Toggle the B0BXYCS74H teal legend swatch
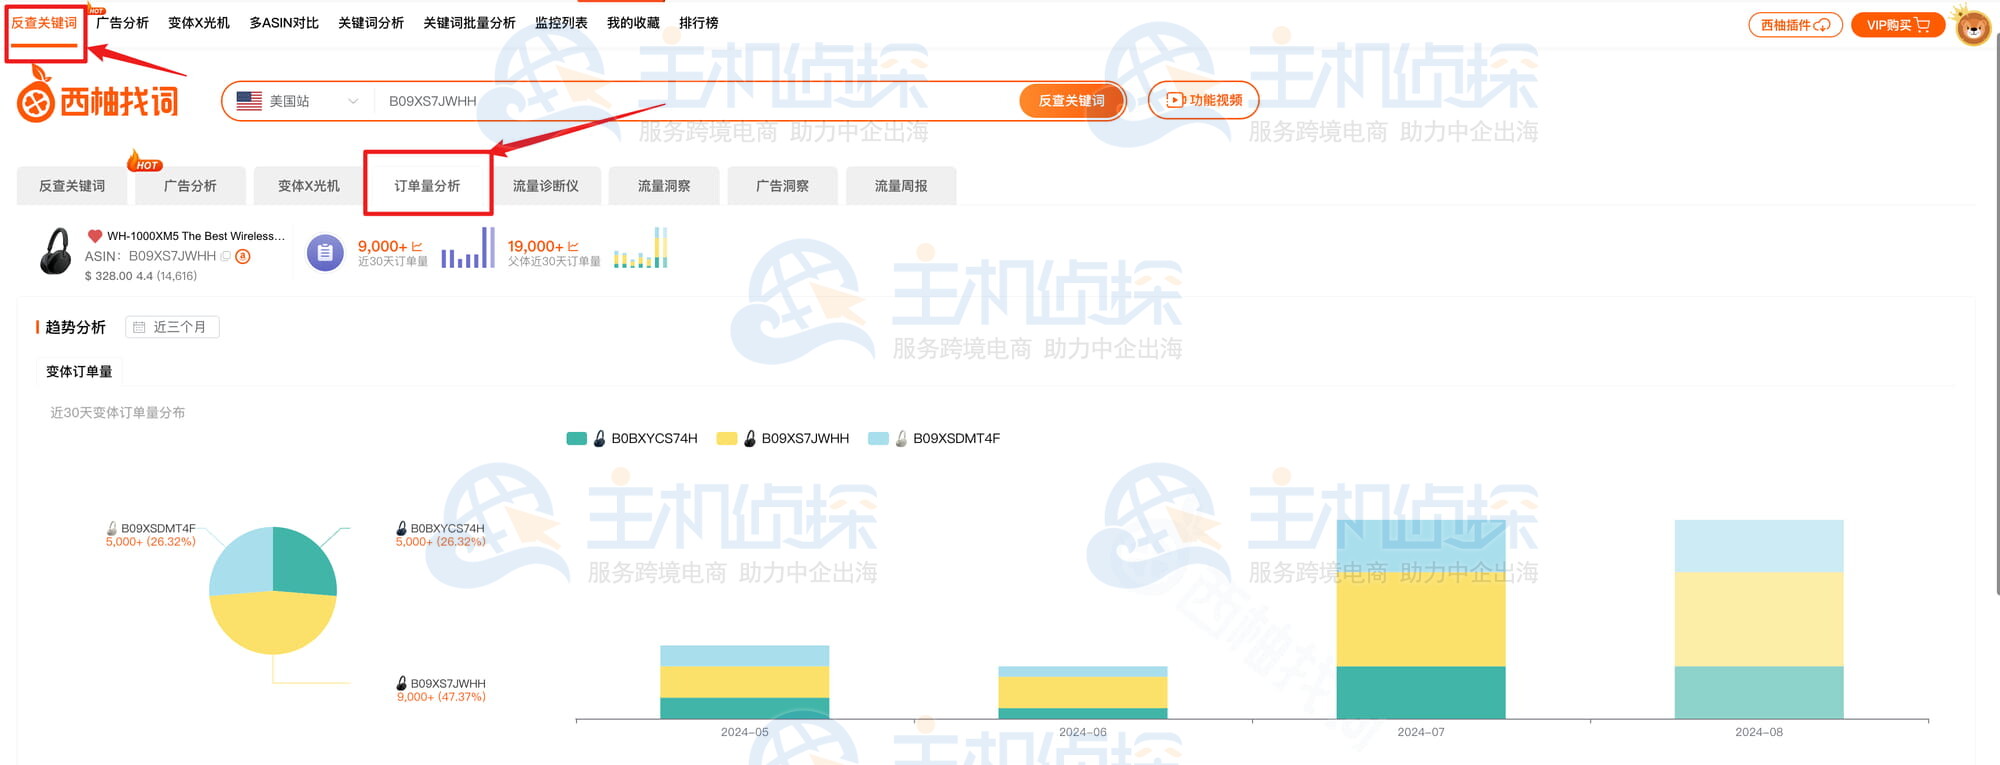2000x765 pixels. pyautogui.click(x=576, y=438)
